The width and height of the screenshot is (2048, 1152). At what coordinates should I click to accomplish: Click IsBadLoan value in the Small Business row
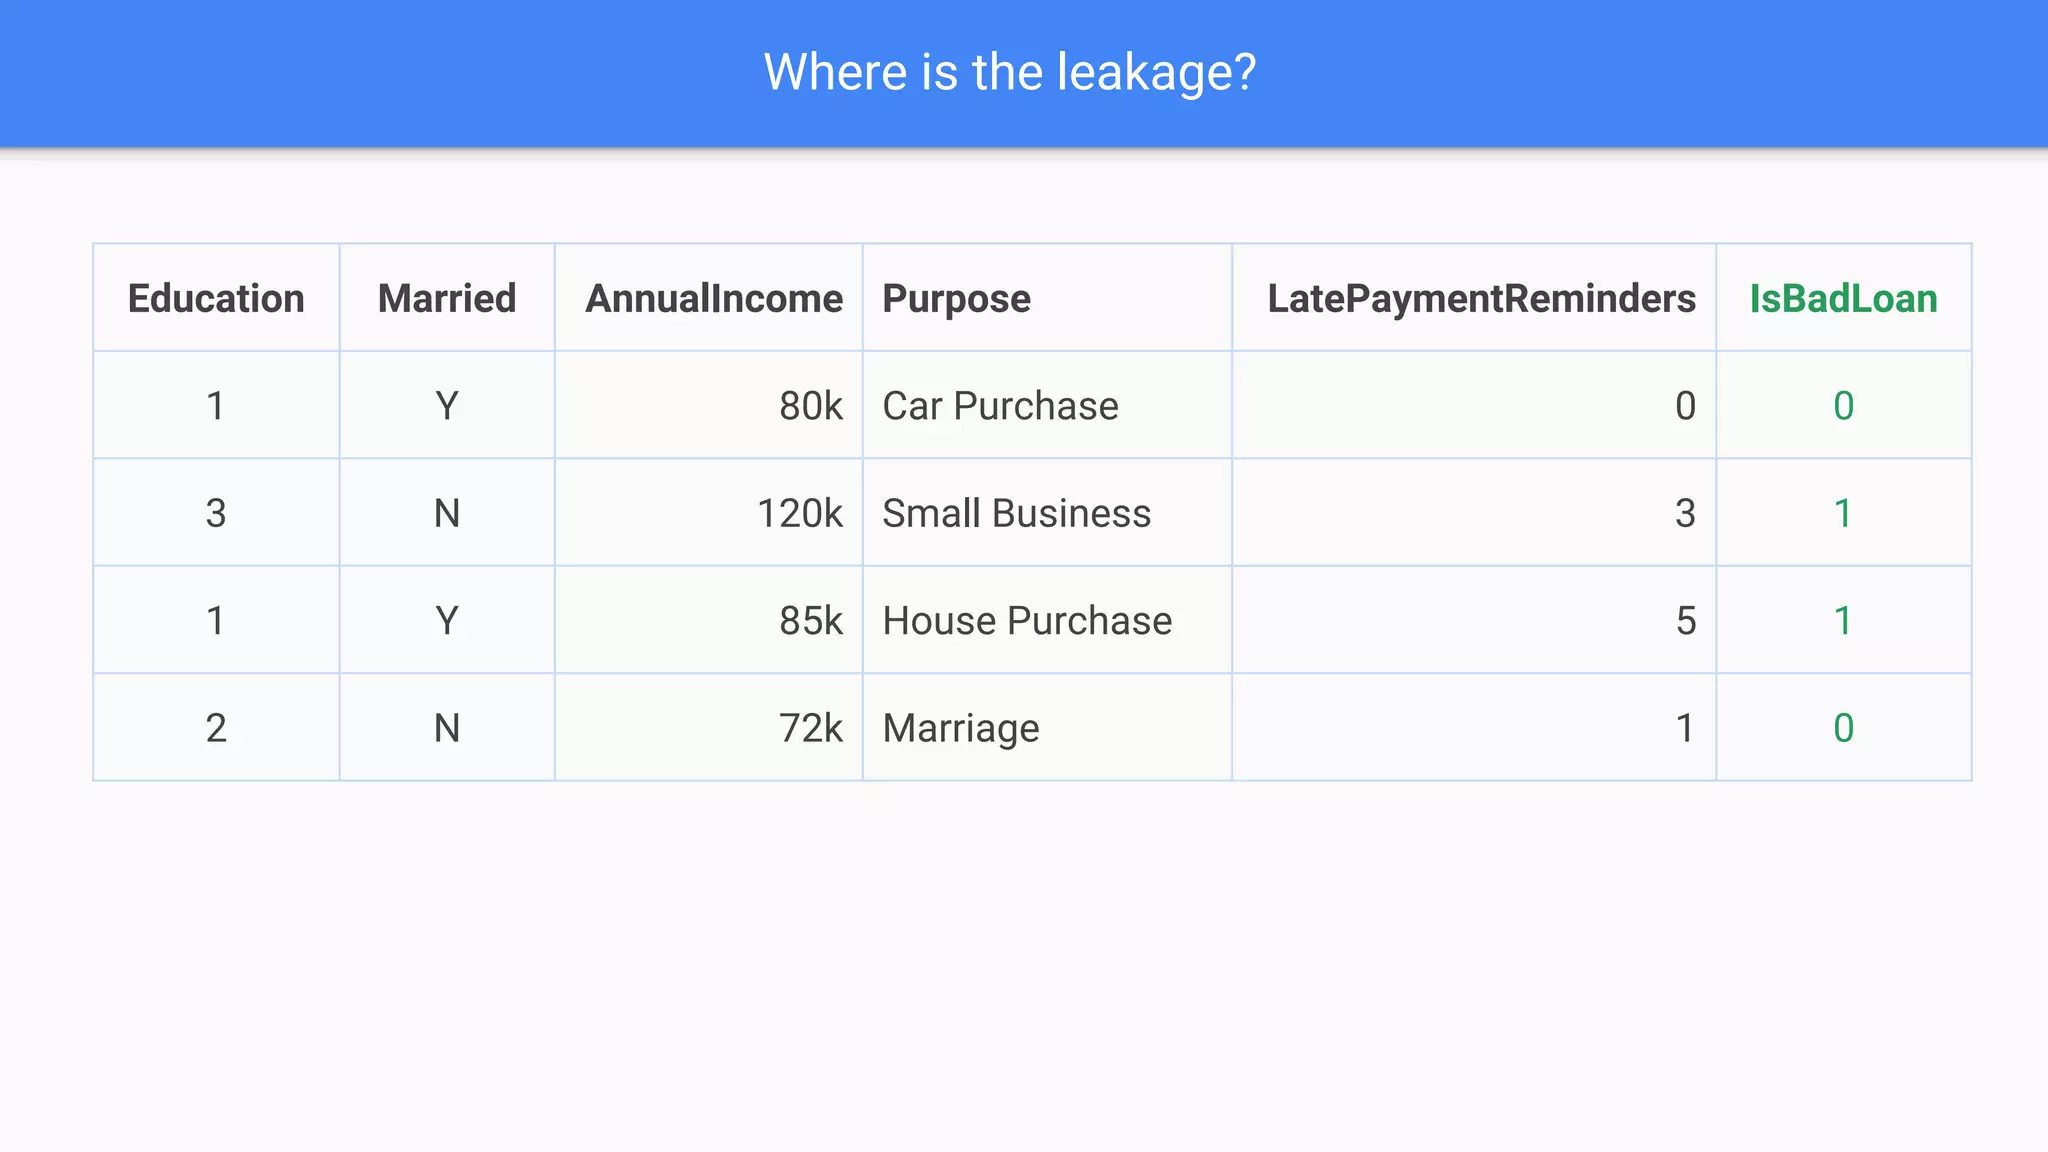(x=1843, y=513)
